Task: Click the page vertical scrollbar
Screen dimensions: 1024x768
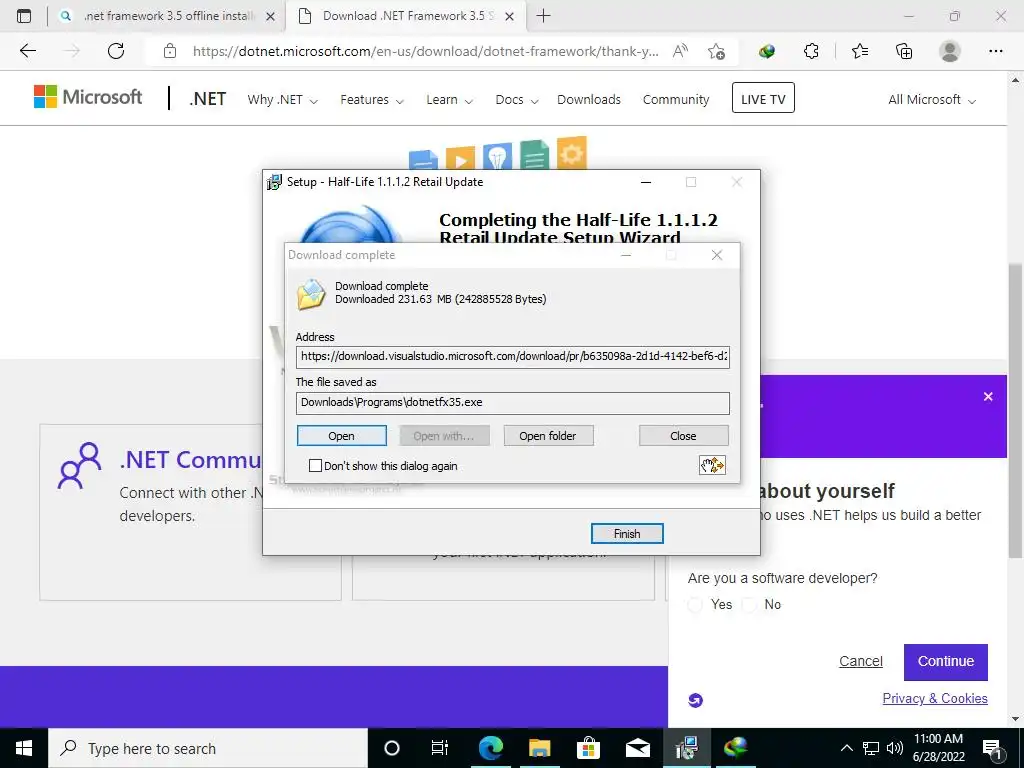Action: (1016, 410)
